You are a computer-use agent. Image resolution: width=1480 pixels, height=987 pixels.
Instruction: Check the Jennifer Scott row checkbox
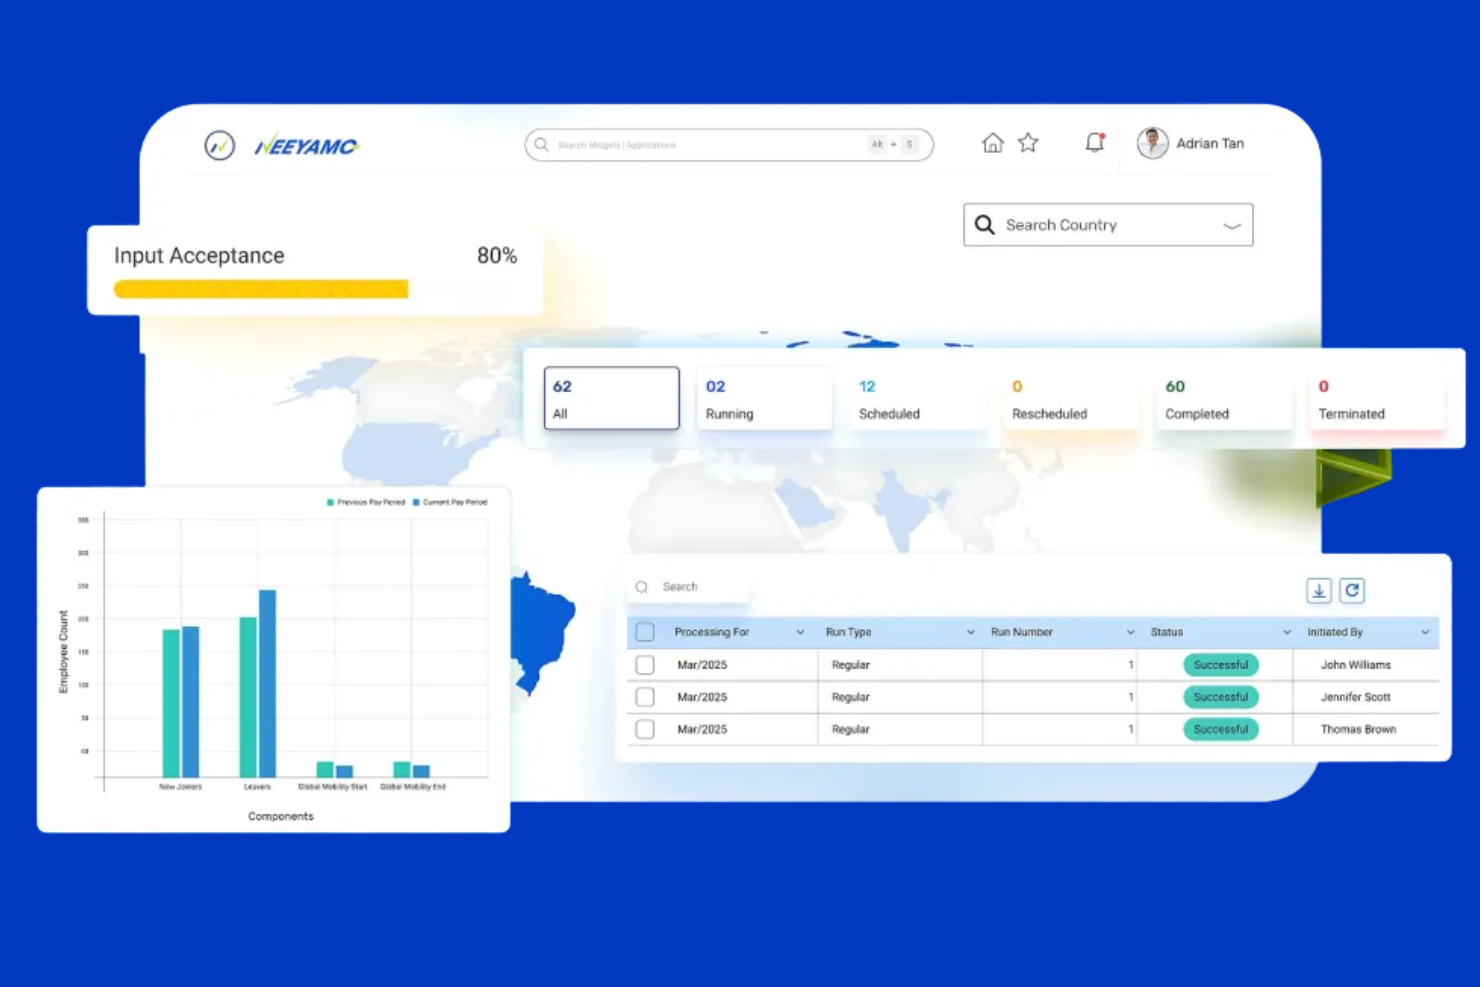(645, 697)
